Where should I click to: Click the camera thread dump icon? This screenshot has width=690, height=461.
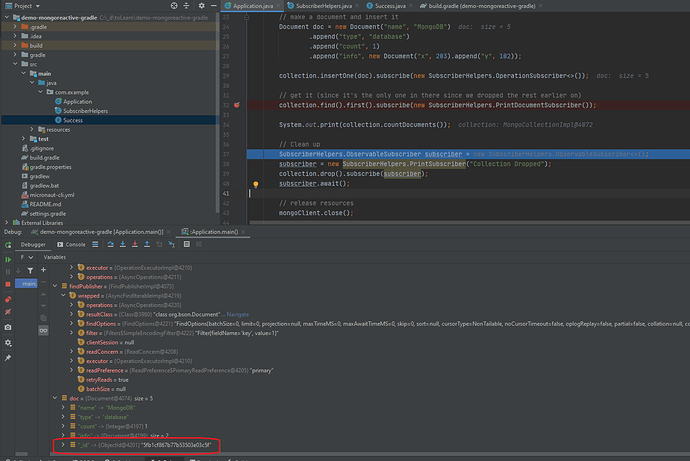coord(8,327)
